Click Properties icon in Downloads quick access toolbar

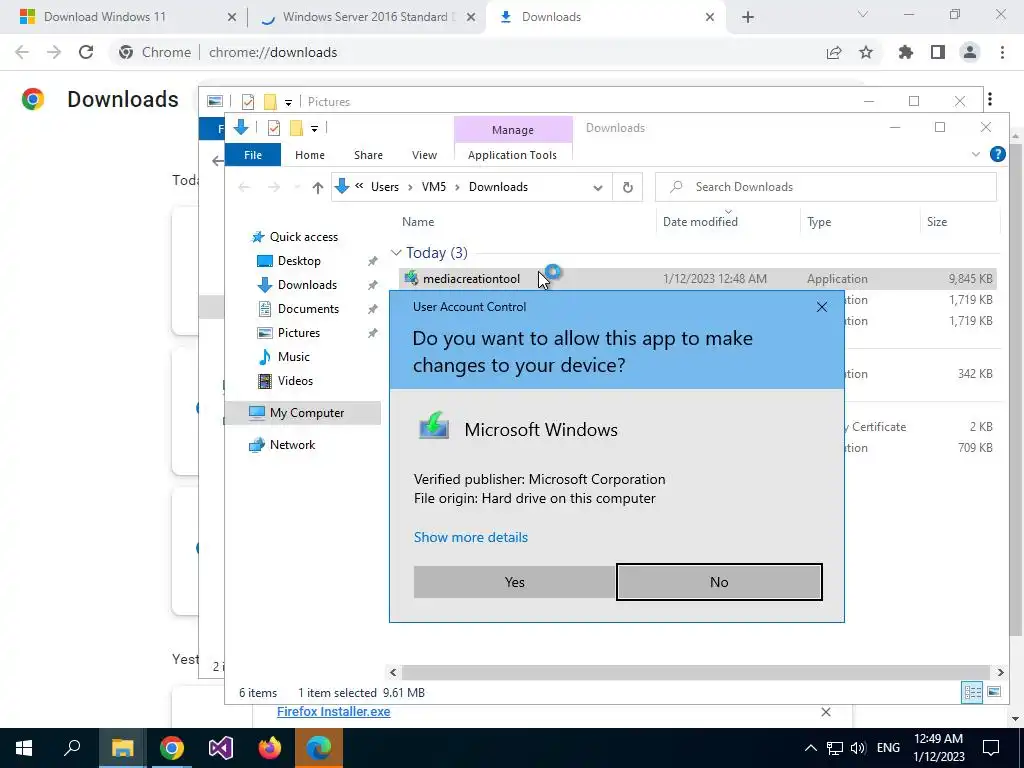274,128
